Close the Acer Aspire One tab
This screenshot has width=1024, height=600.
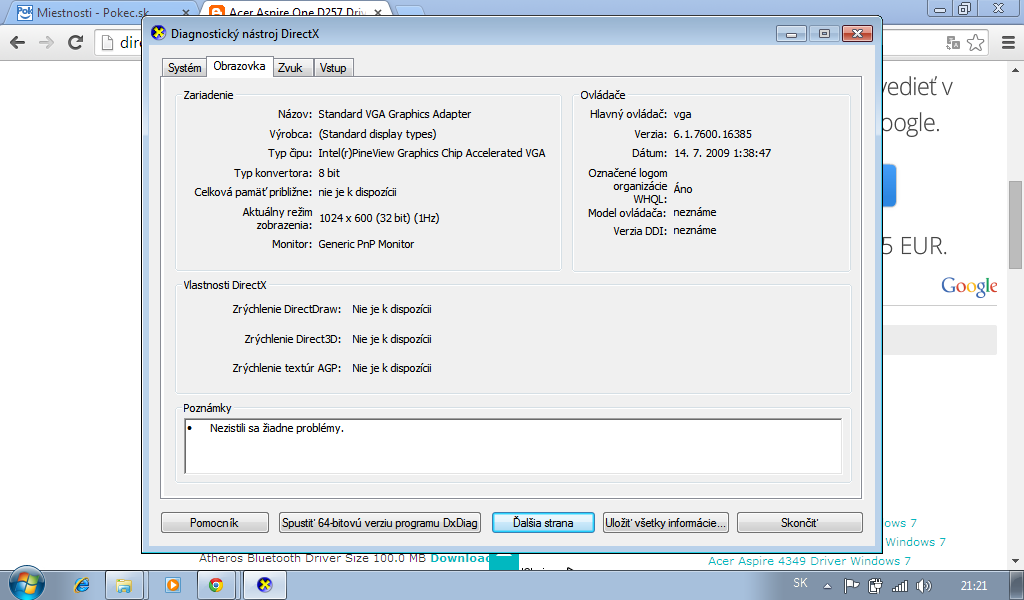(377, 12)
